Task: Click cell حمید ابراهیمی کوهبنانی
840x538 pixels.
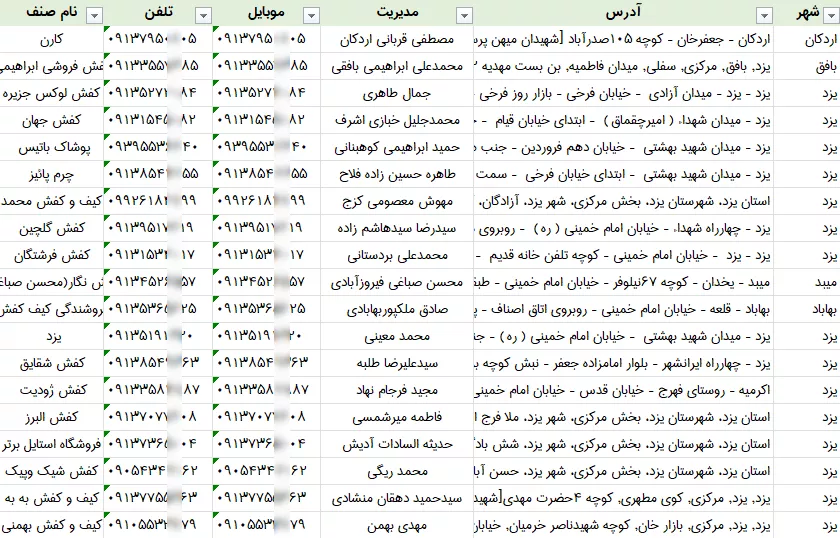Action: pyautogui.click(x=397, y=147)
